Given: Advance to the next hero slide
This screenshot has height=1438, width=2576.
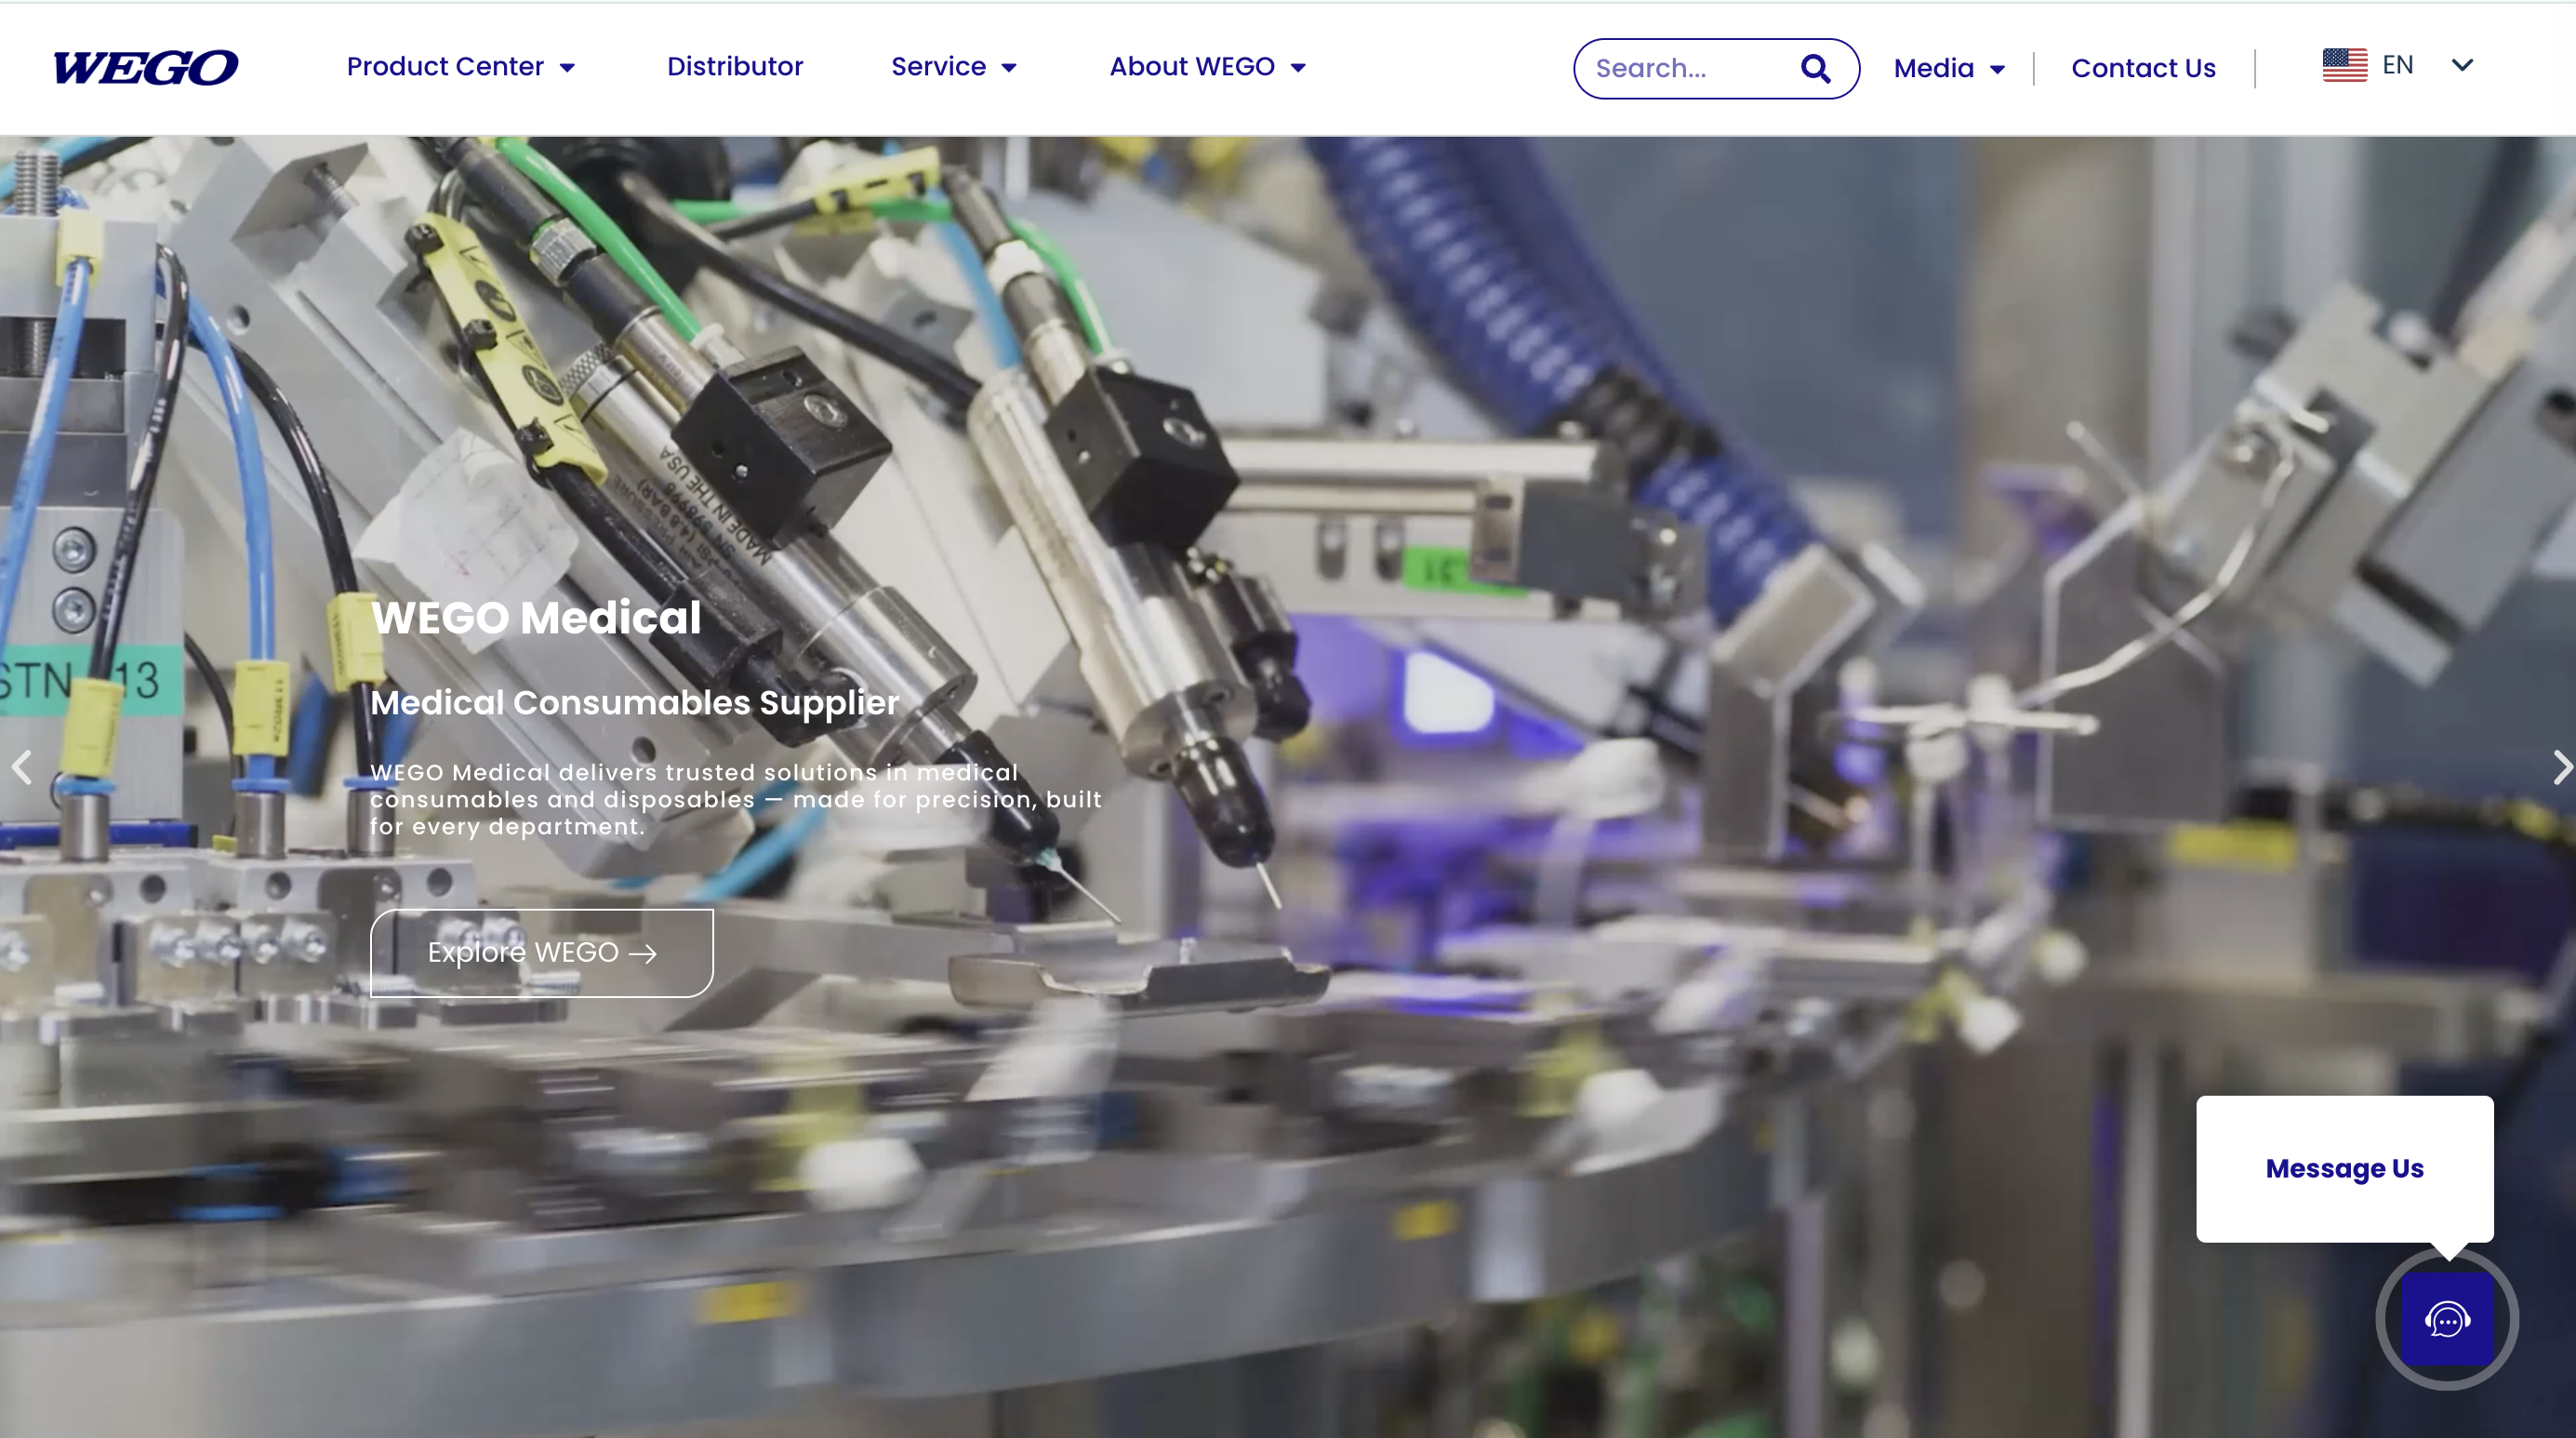Looking at the screenshot, I should (x=2561, y=767).
